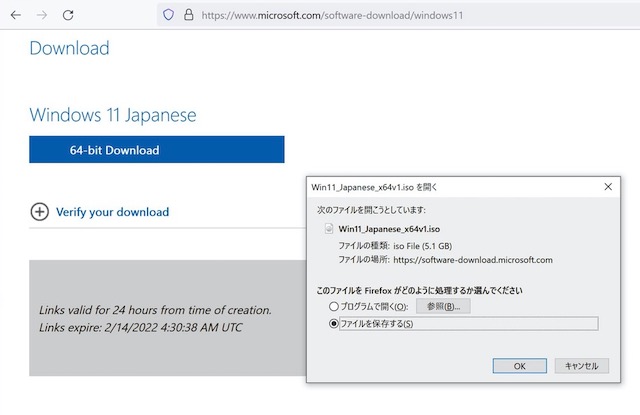
Task: Click the Links expire date text
Action: pyautogui.click(x=140, y=327)
